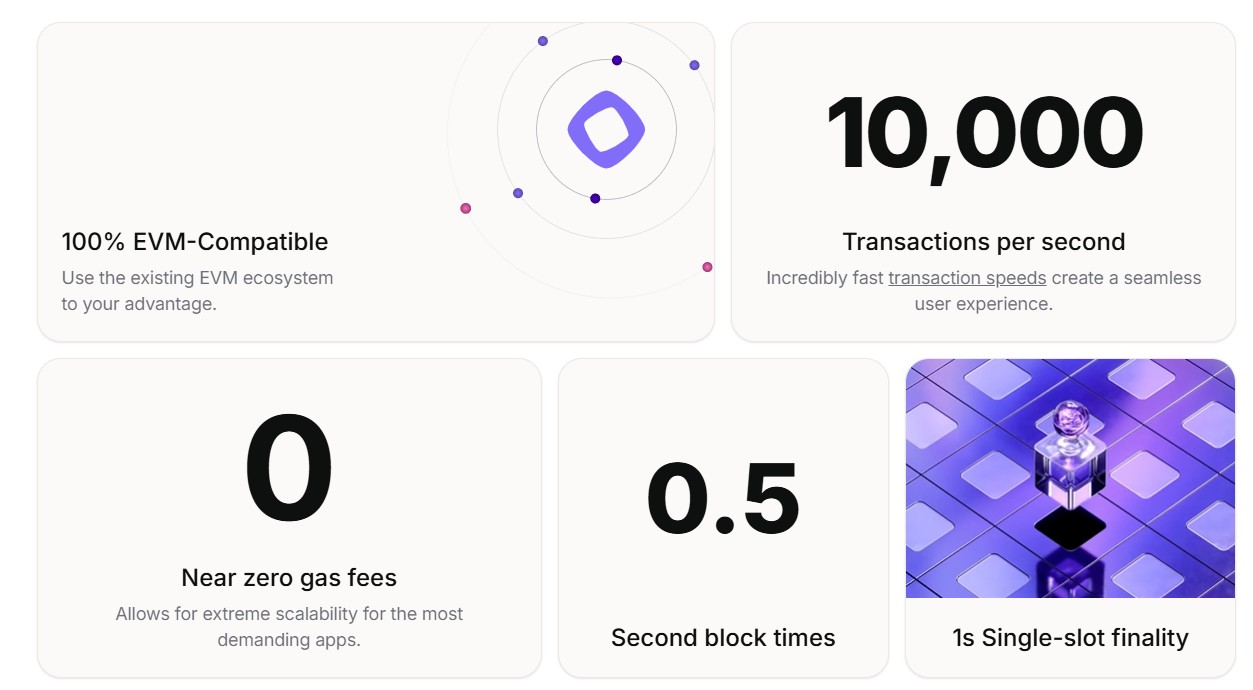Click the "Near zero gas fees" heading

pos(289,578)
